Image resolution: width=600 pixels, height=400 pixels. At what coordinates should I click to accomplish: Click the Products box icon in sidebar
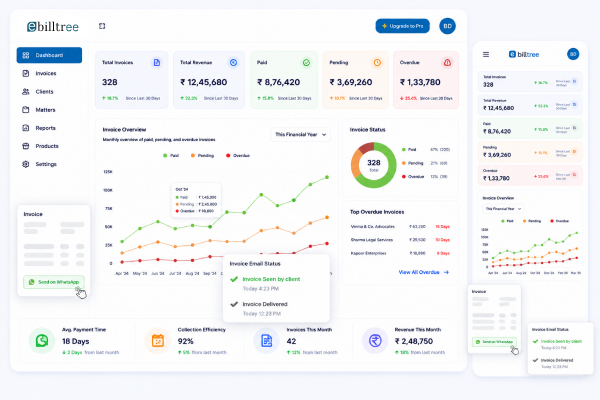pyautogui.click(x=26, y=146)
